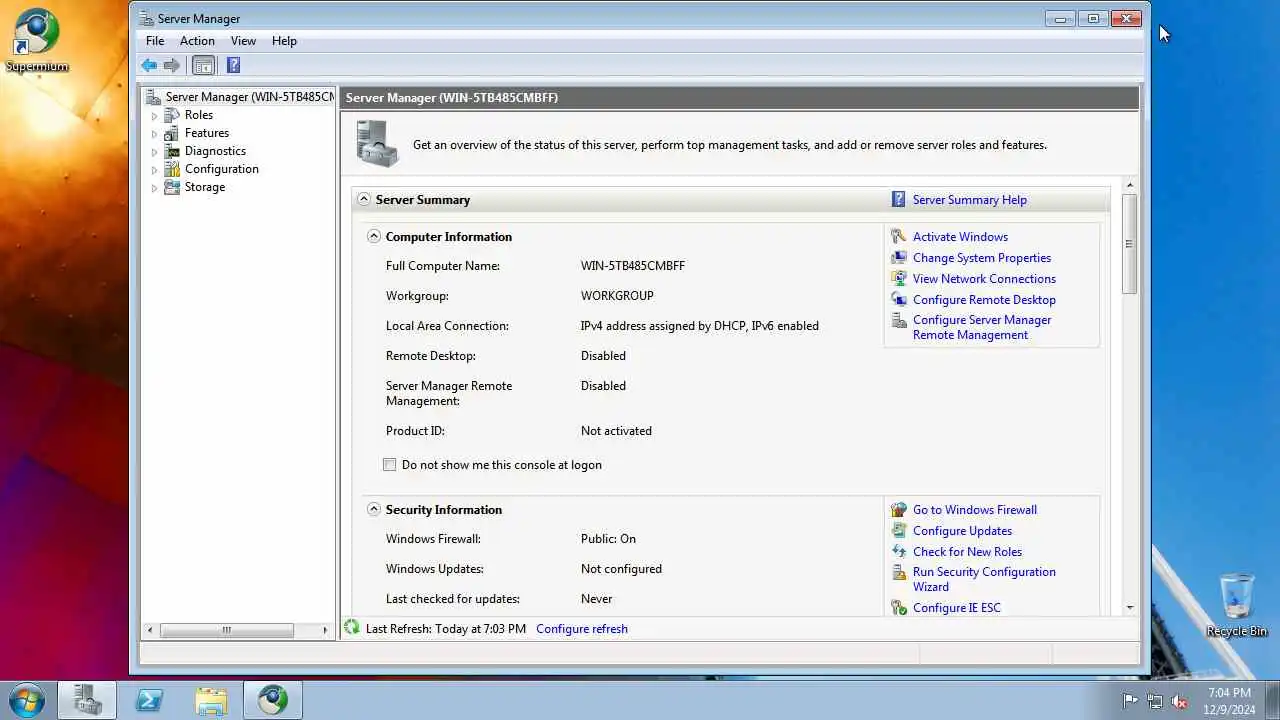Launch PowerShell from the taskbar
Screen dimensions: 1280x720
coord(149,700)
